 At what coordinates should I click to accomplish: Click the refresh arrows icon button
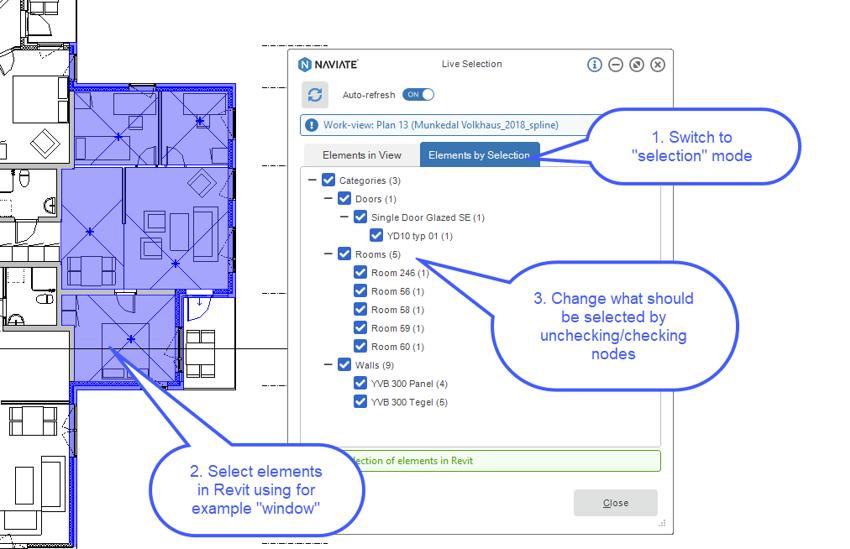[x=315, y=95]
